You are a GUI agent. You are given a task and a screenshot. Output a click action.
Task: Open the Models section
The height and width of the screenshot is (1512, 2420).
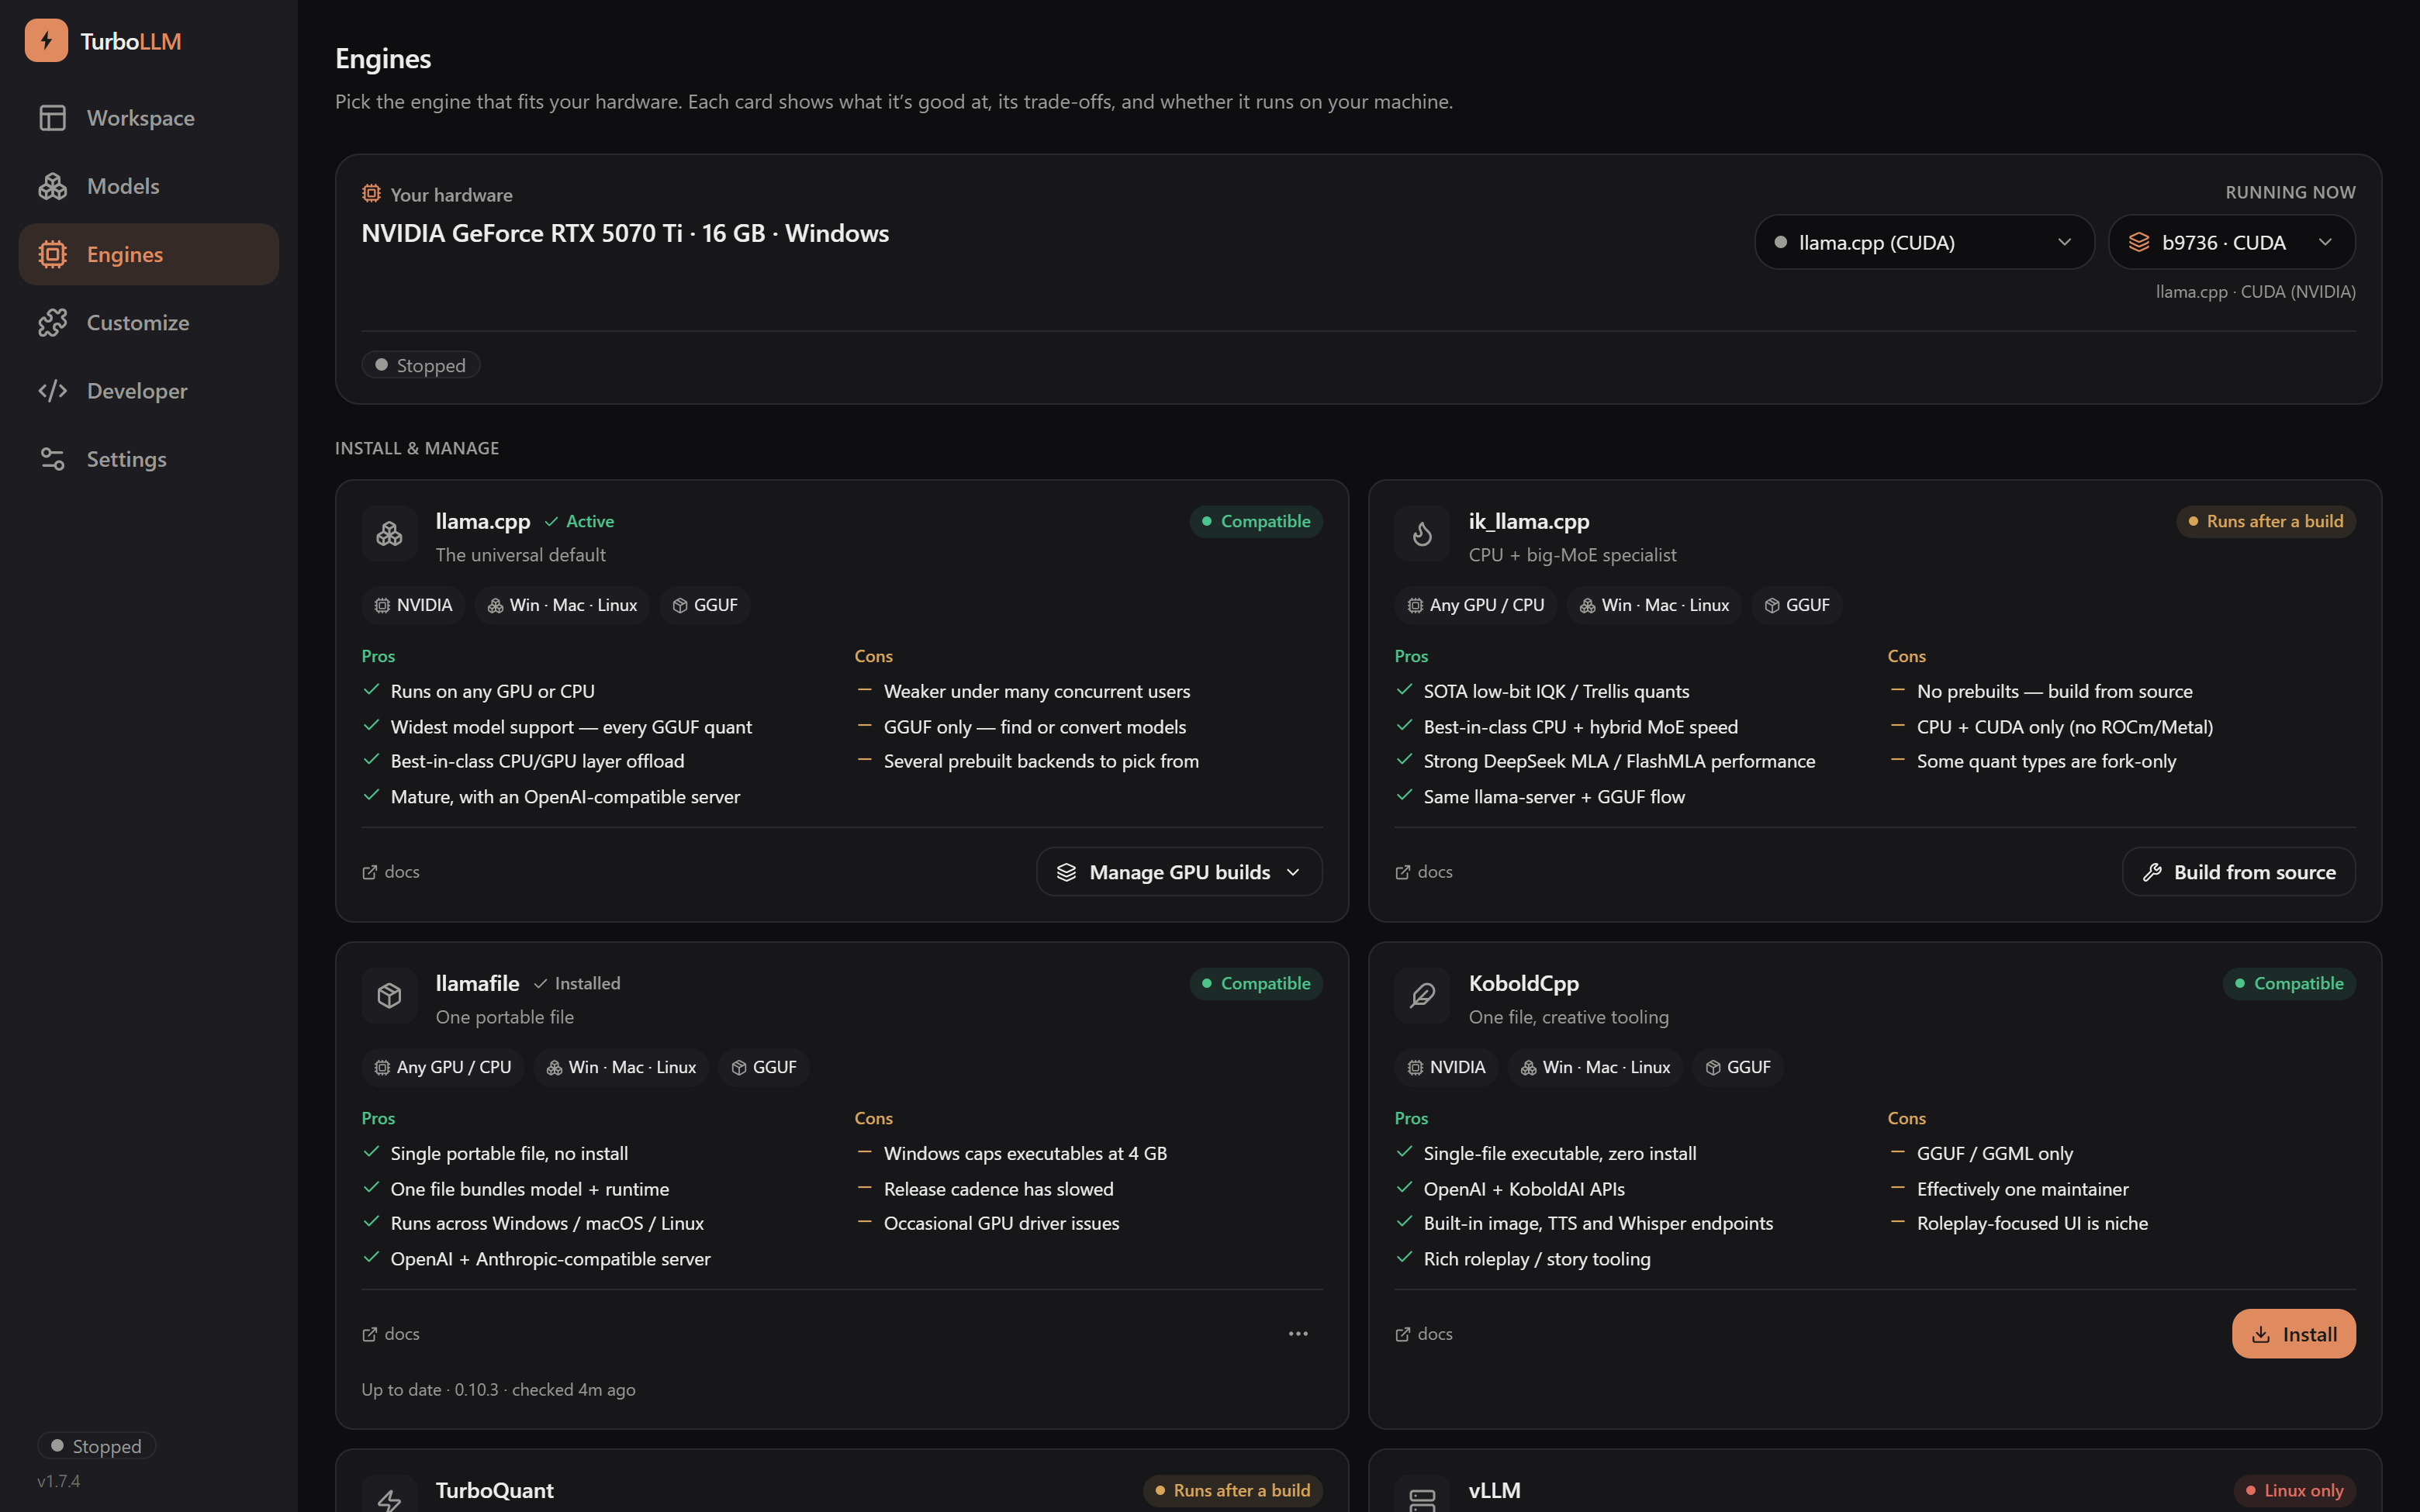click(149, 186)
